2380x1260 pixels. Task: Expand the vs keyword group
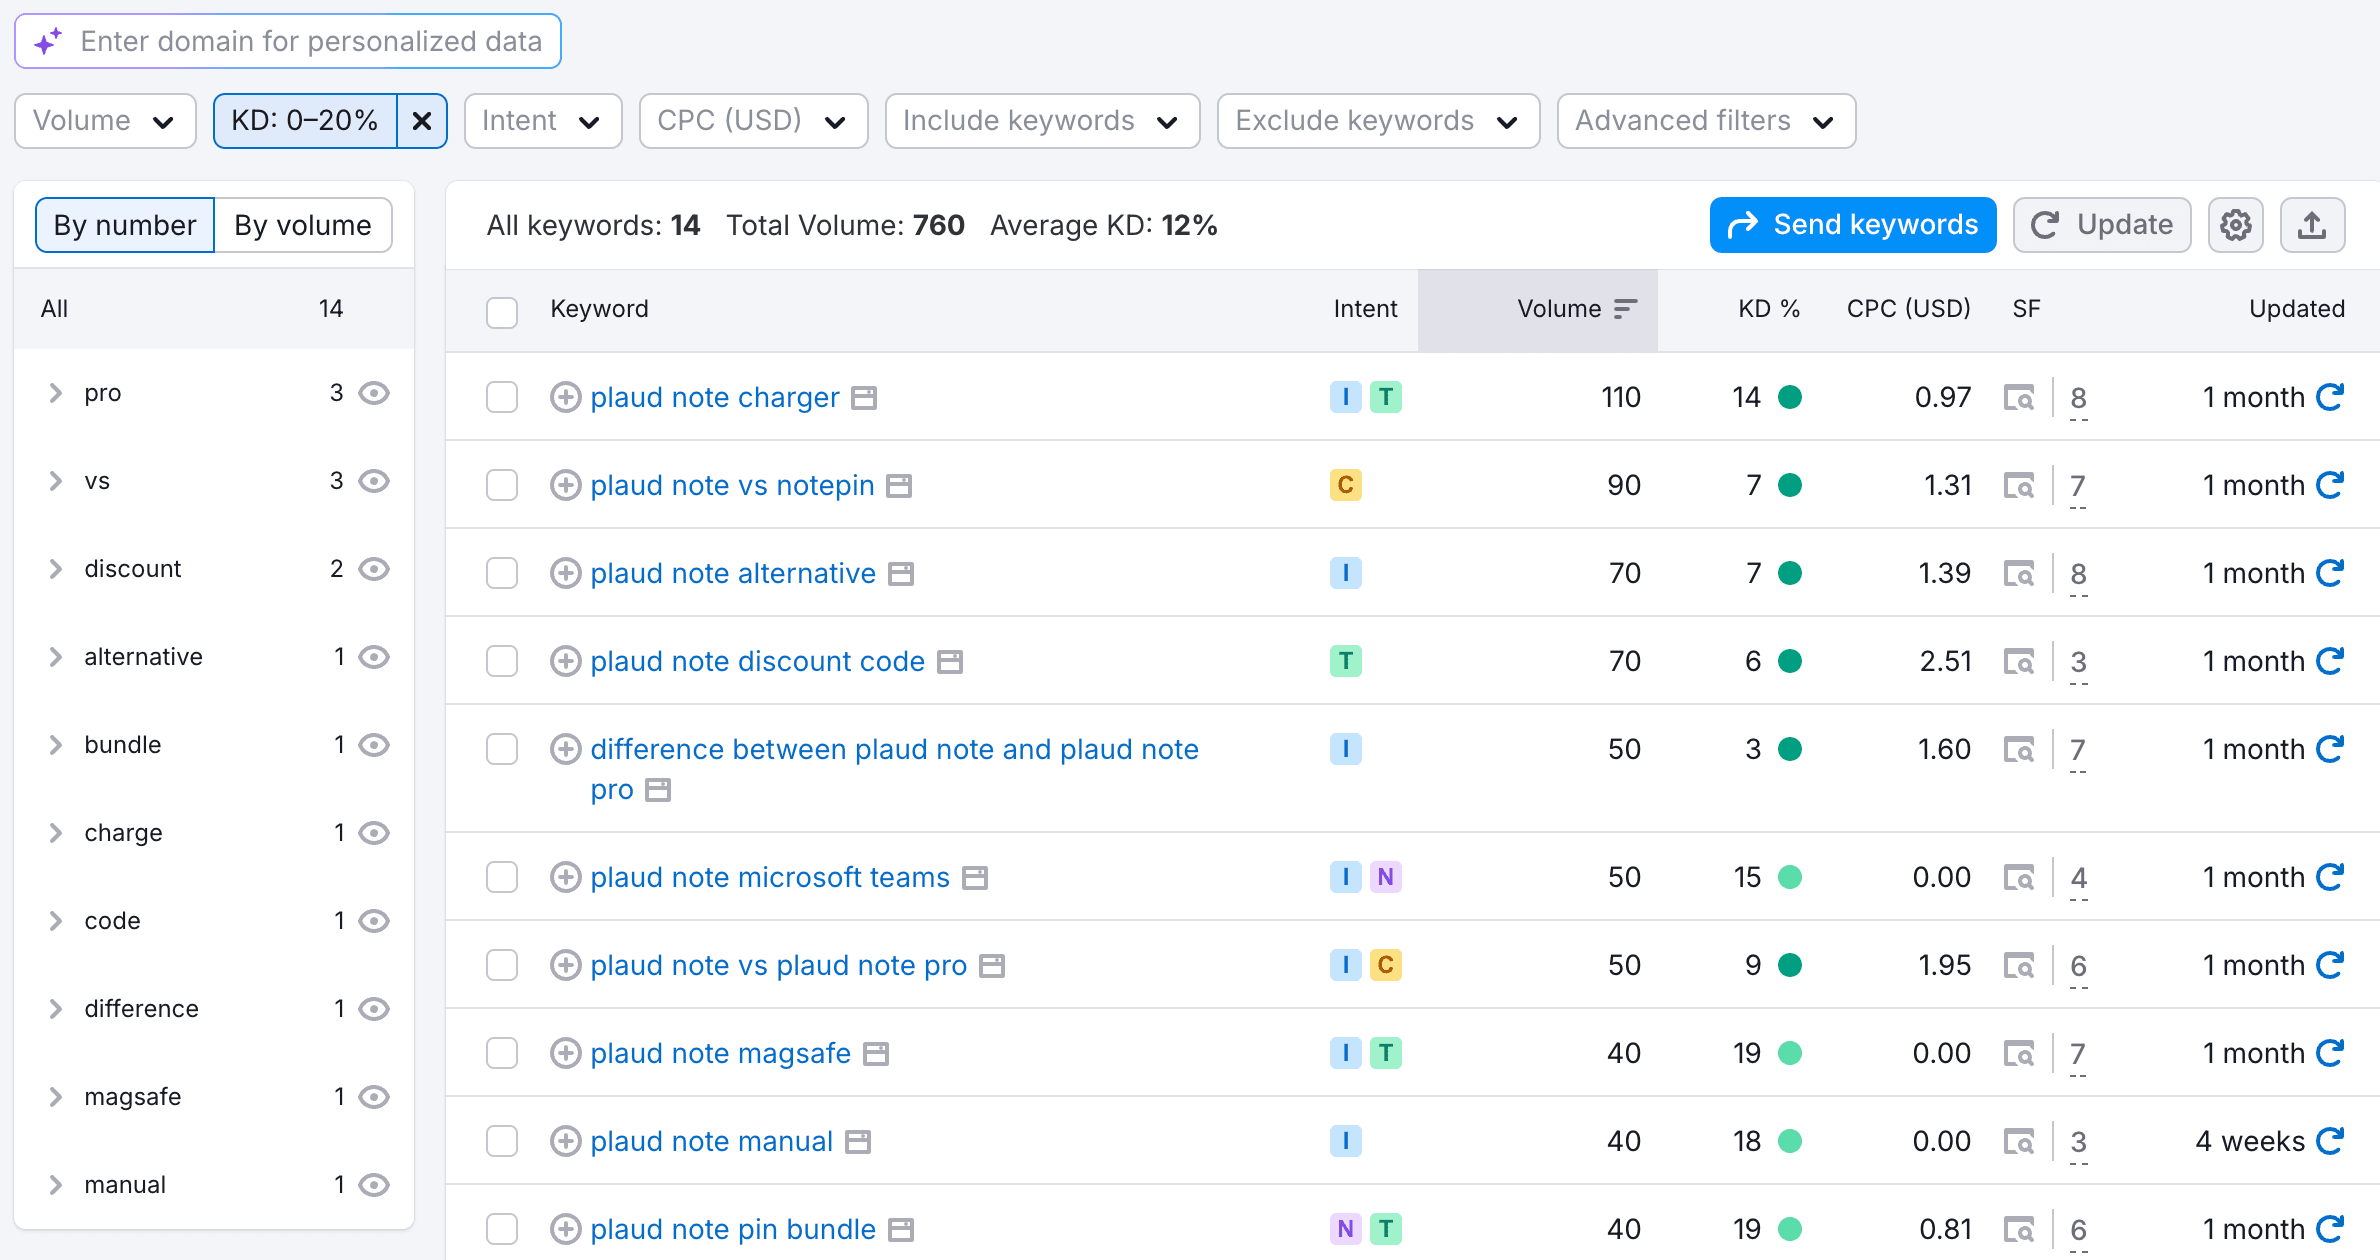pyautogui.click(x=56, y=481)
